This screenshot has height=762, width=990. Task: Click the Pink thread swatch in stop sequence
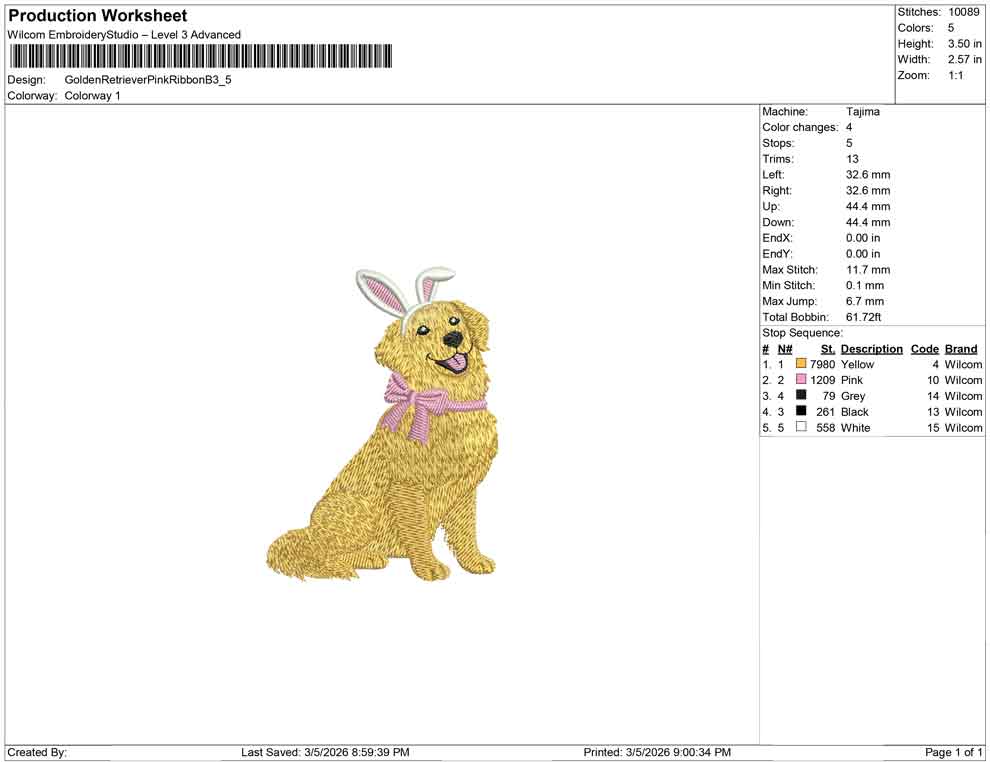pyautogui.click(x=800, y=380)
